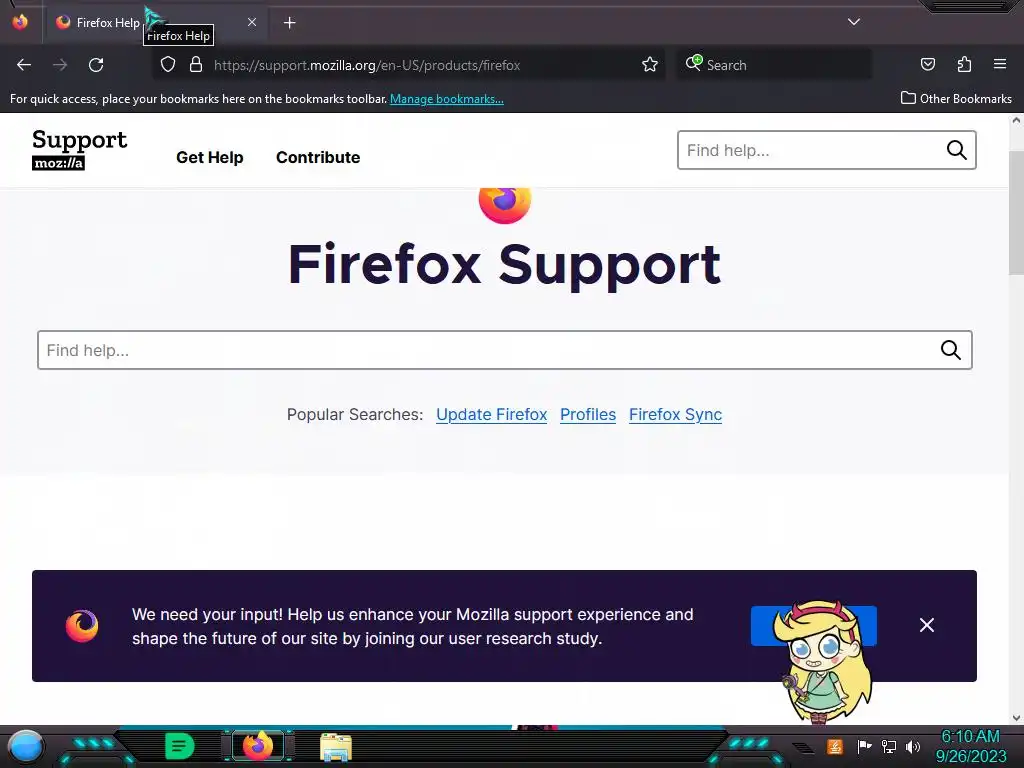The height and width of the screenshot is (768, 1024).
Task: Click the page vertical scrollbar thumb
Action: 1016,212
